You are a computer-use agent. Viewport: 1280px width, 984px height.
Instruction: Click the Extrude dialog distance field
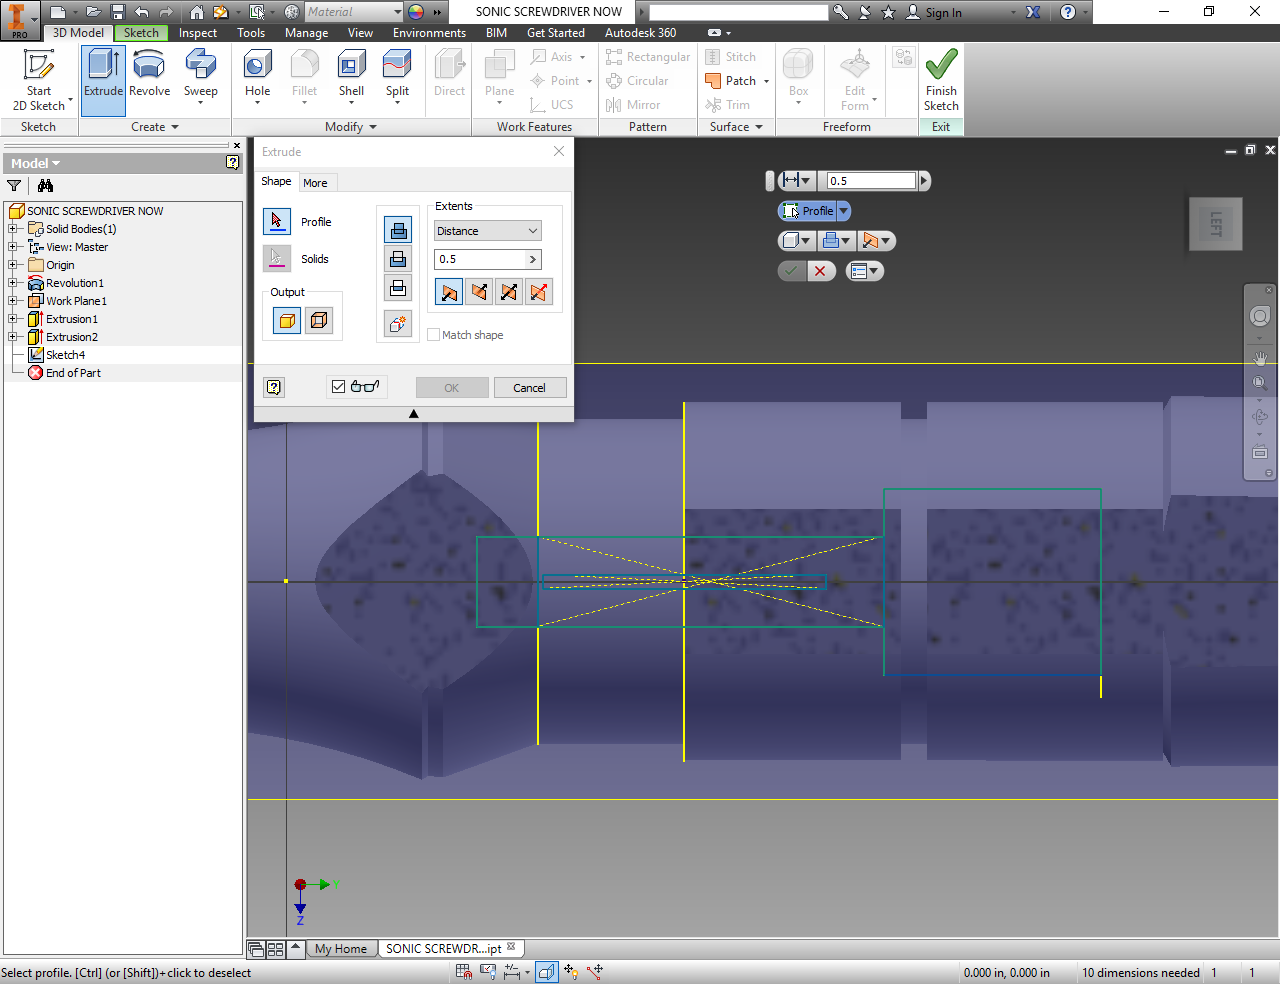[x=480, y=259]
